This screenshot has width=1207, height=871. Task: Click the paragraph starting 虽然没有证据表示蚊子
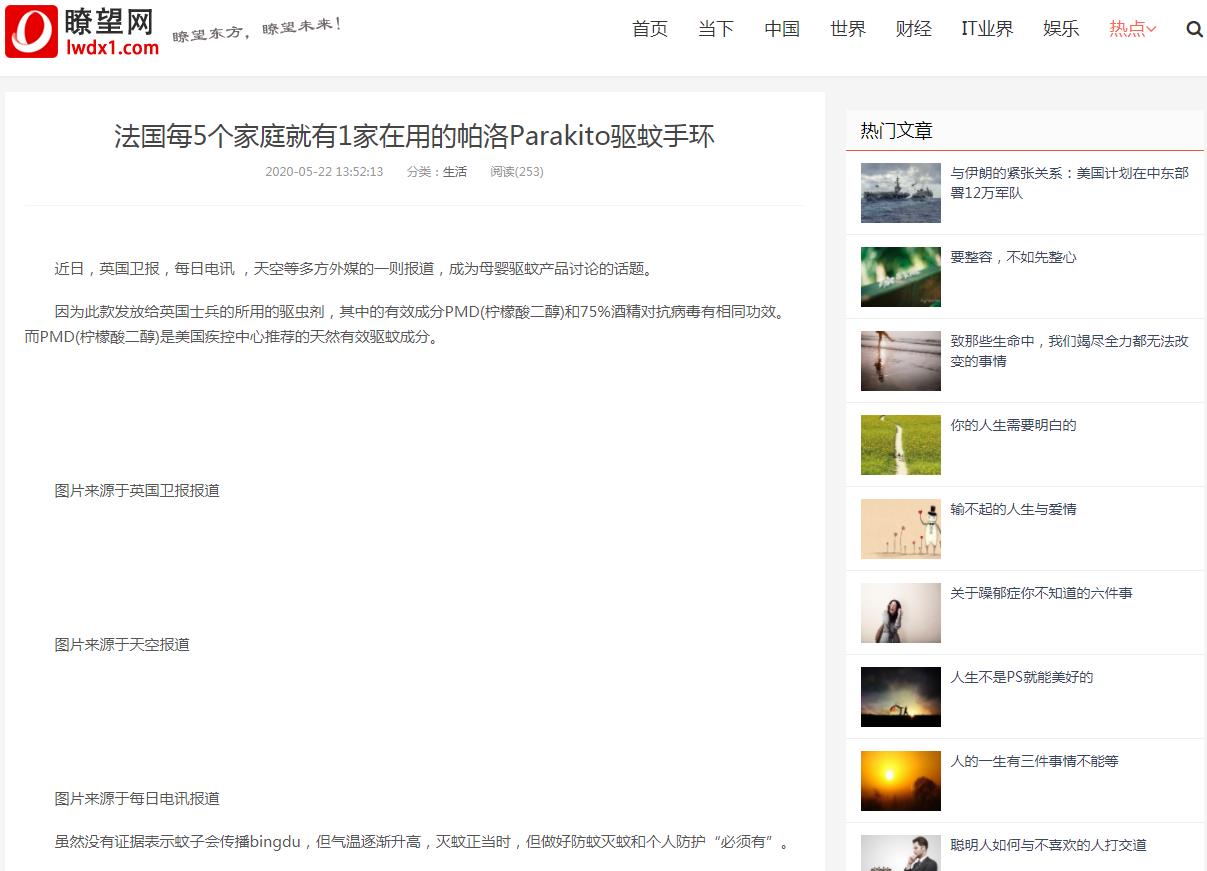click(x=424, y=842)
